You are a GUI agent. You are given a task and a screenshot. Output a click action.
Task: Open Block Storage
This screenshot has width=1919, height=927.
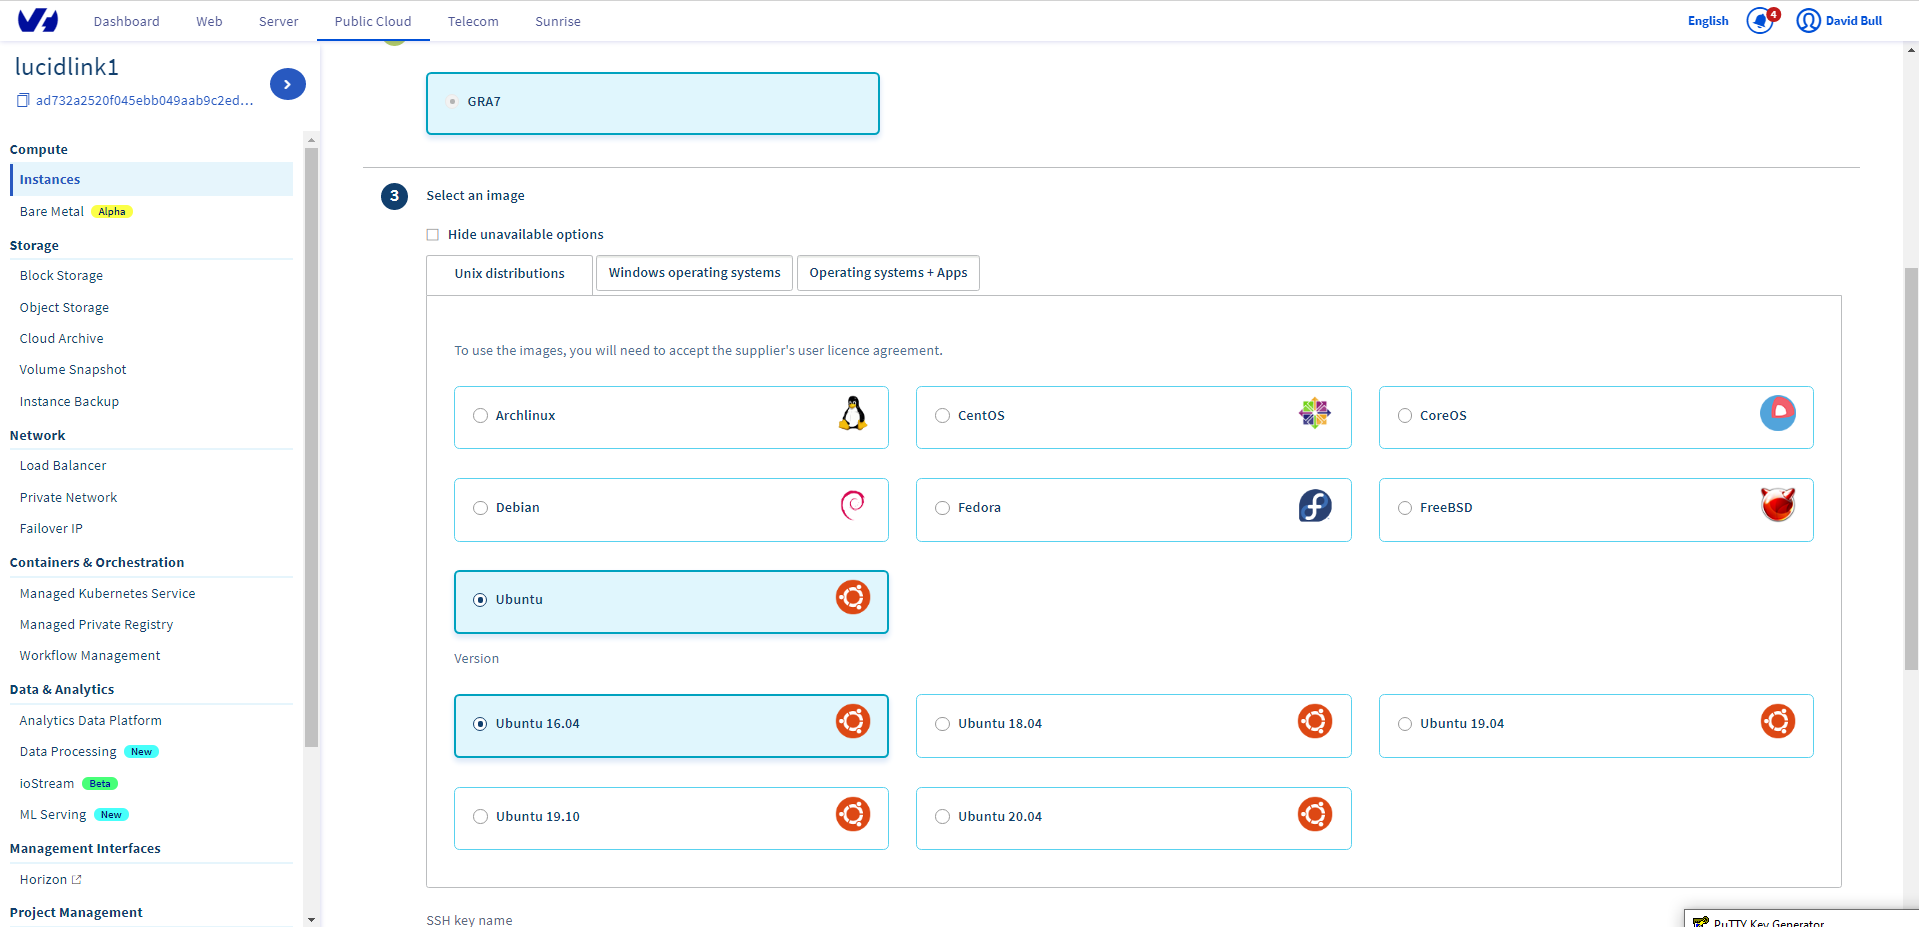(x=61, y=276)
